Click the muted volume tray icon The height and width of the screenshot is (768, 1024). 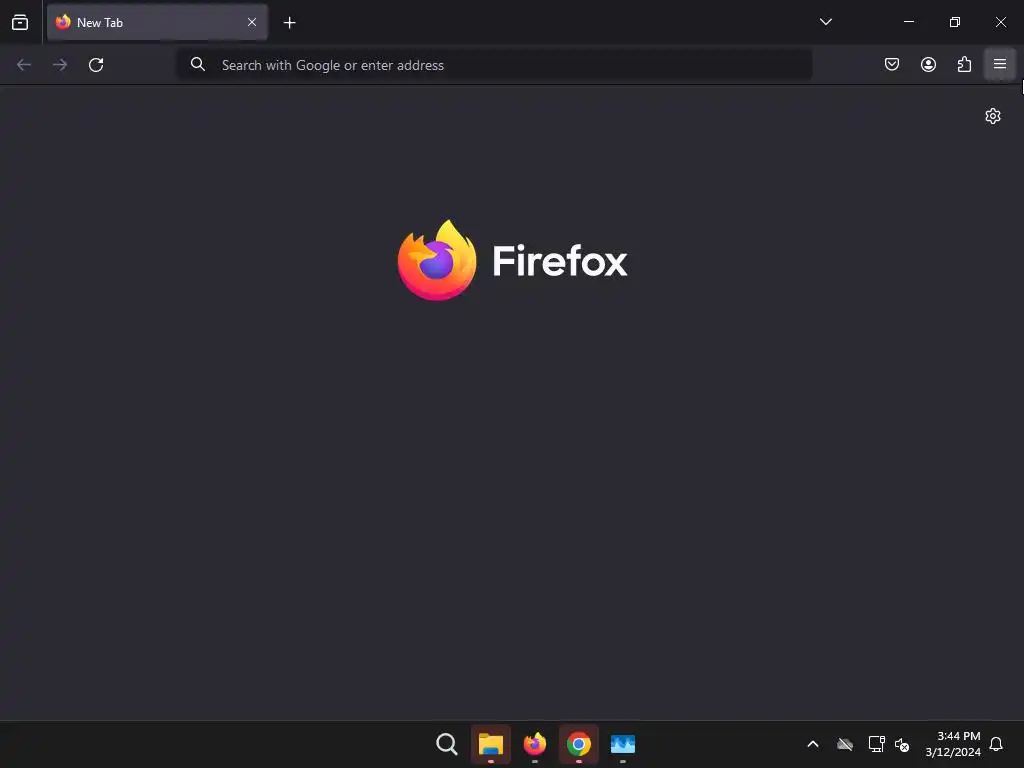[x=902, y=744]
